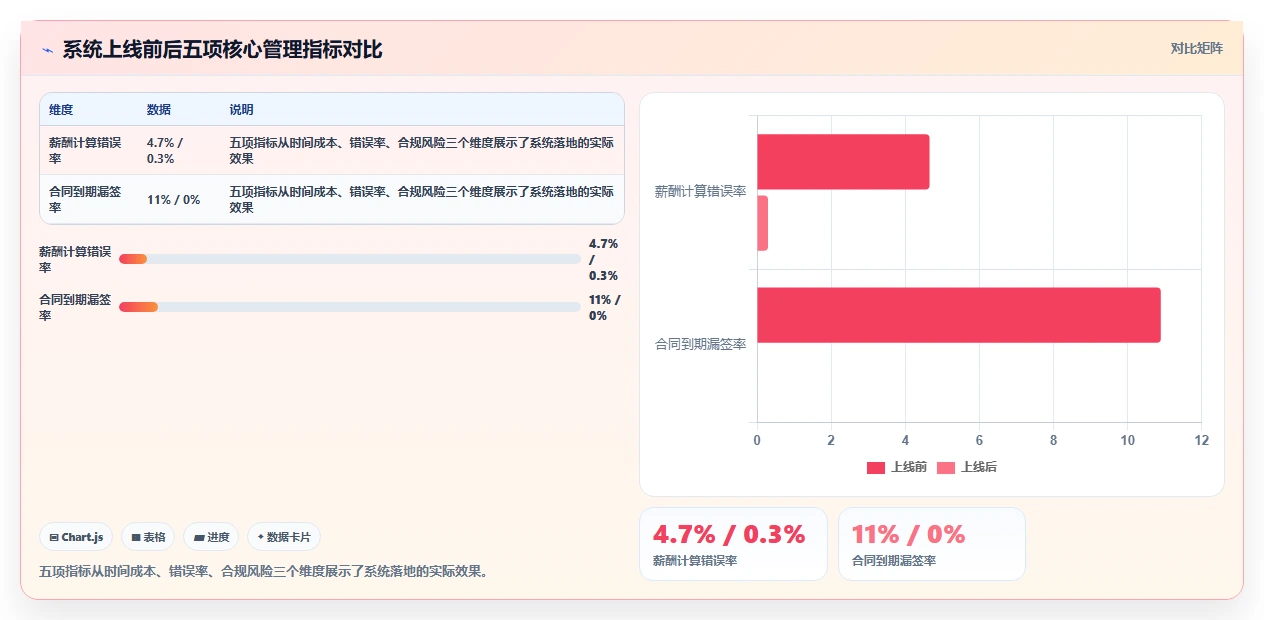Click the small 上线后 bar for 薪酬计算错误率
Screen dimensions: 1264x620
click(x=762, y=223)
